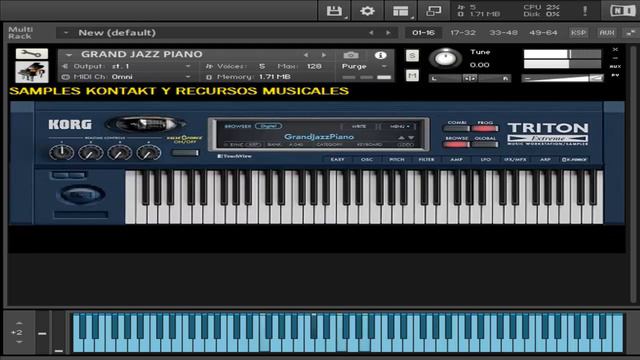
Task: Open the Multi Rack preset dropdown arrow
Action: pyautogui.click(x=66, y=33)
